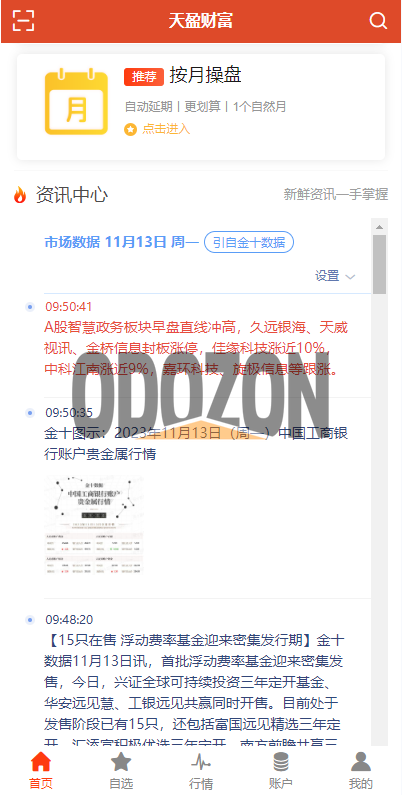
Task: Click scrollbar up arrow in news feed
Action: coord(379,226)
